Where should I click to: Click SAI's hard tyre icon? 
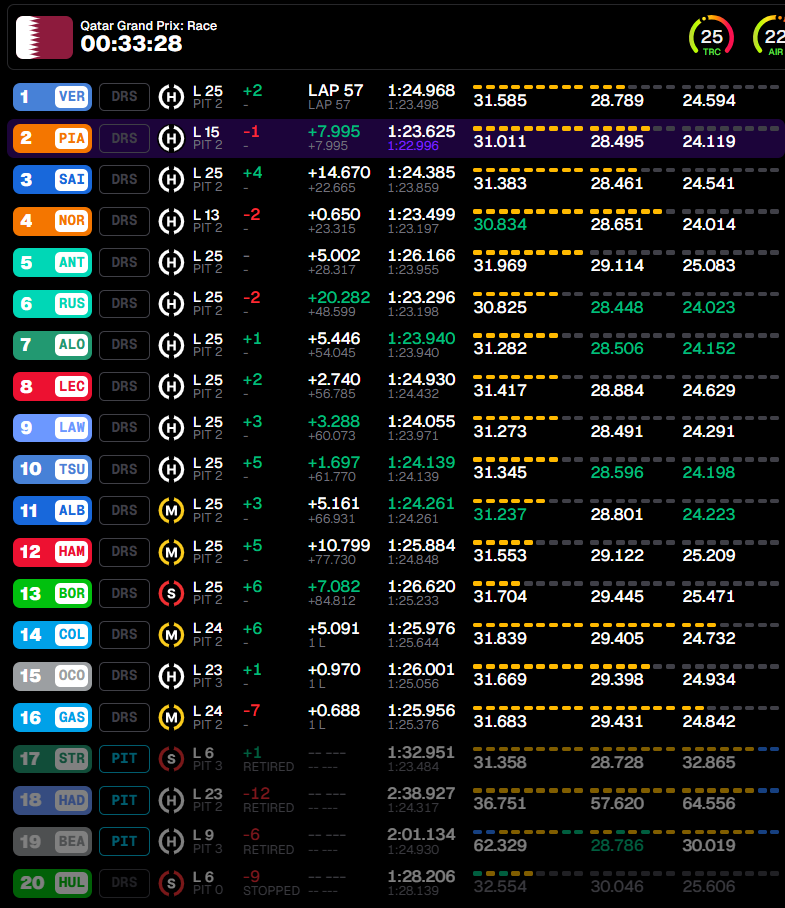click(171, 180)
